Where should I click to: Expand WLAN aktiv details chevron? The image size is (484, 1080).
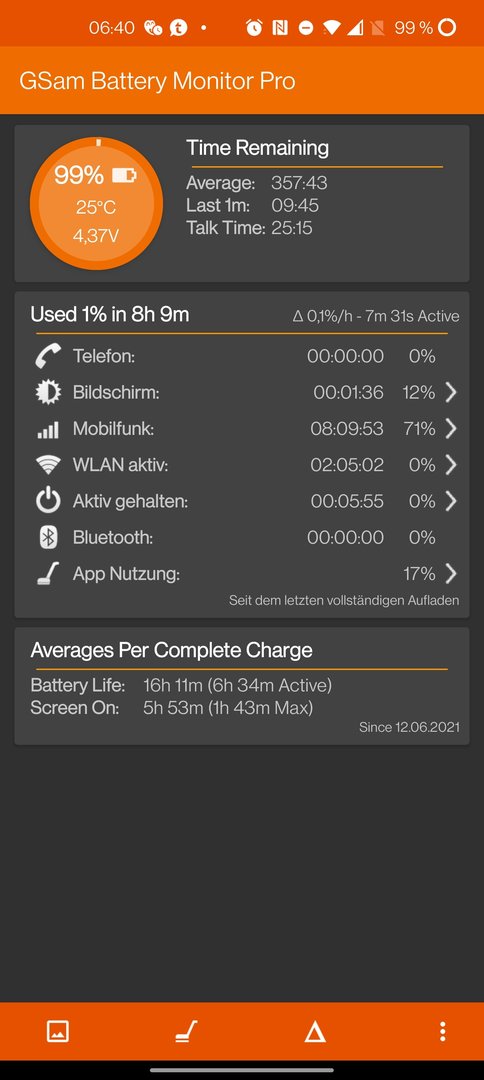[451, 465]
